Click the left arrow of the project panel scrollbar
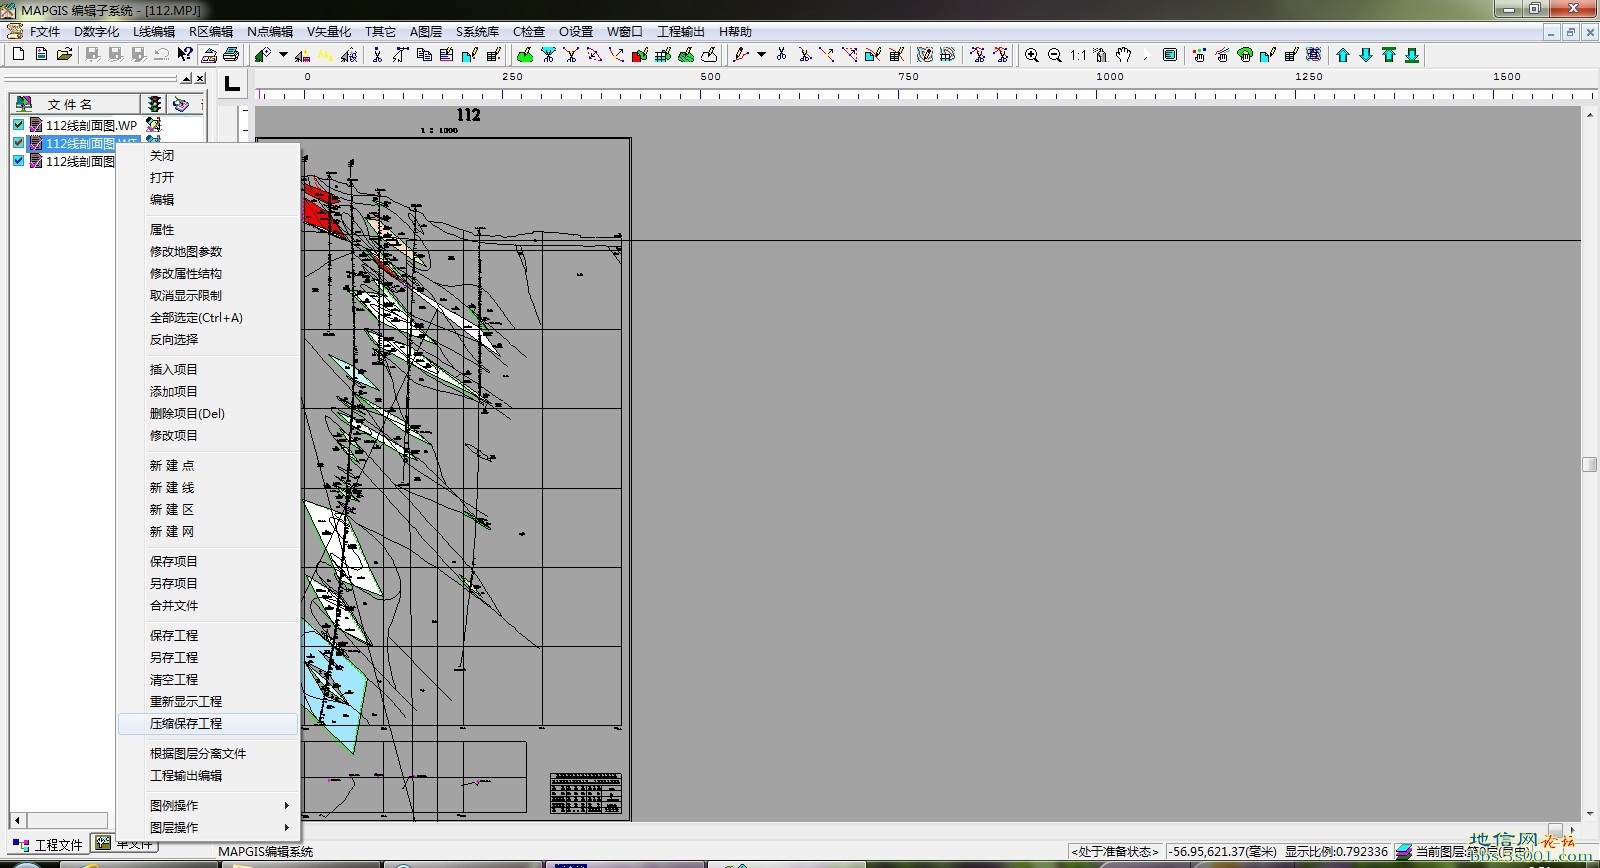 pos(17,820)
